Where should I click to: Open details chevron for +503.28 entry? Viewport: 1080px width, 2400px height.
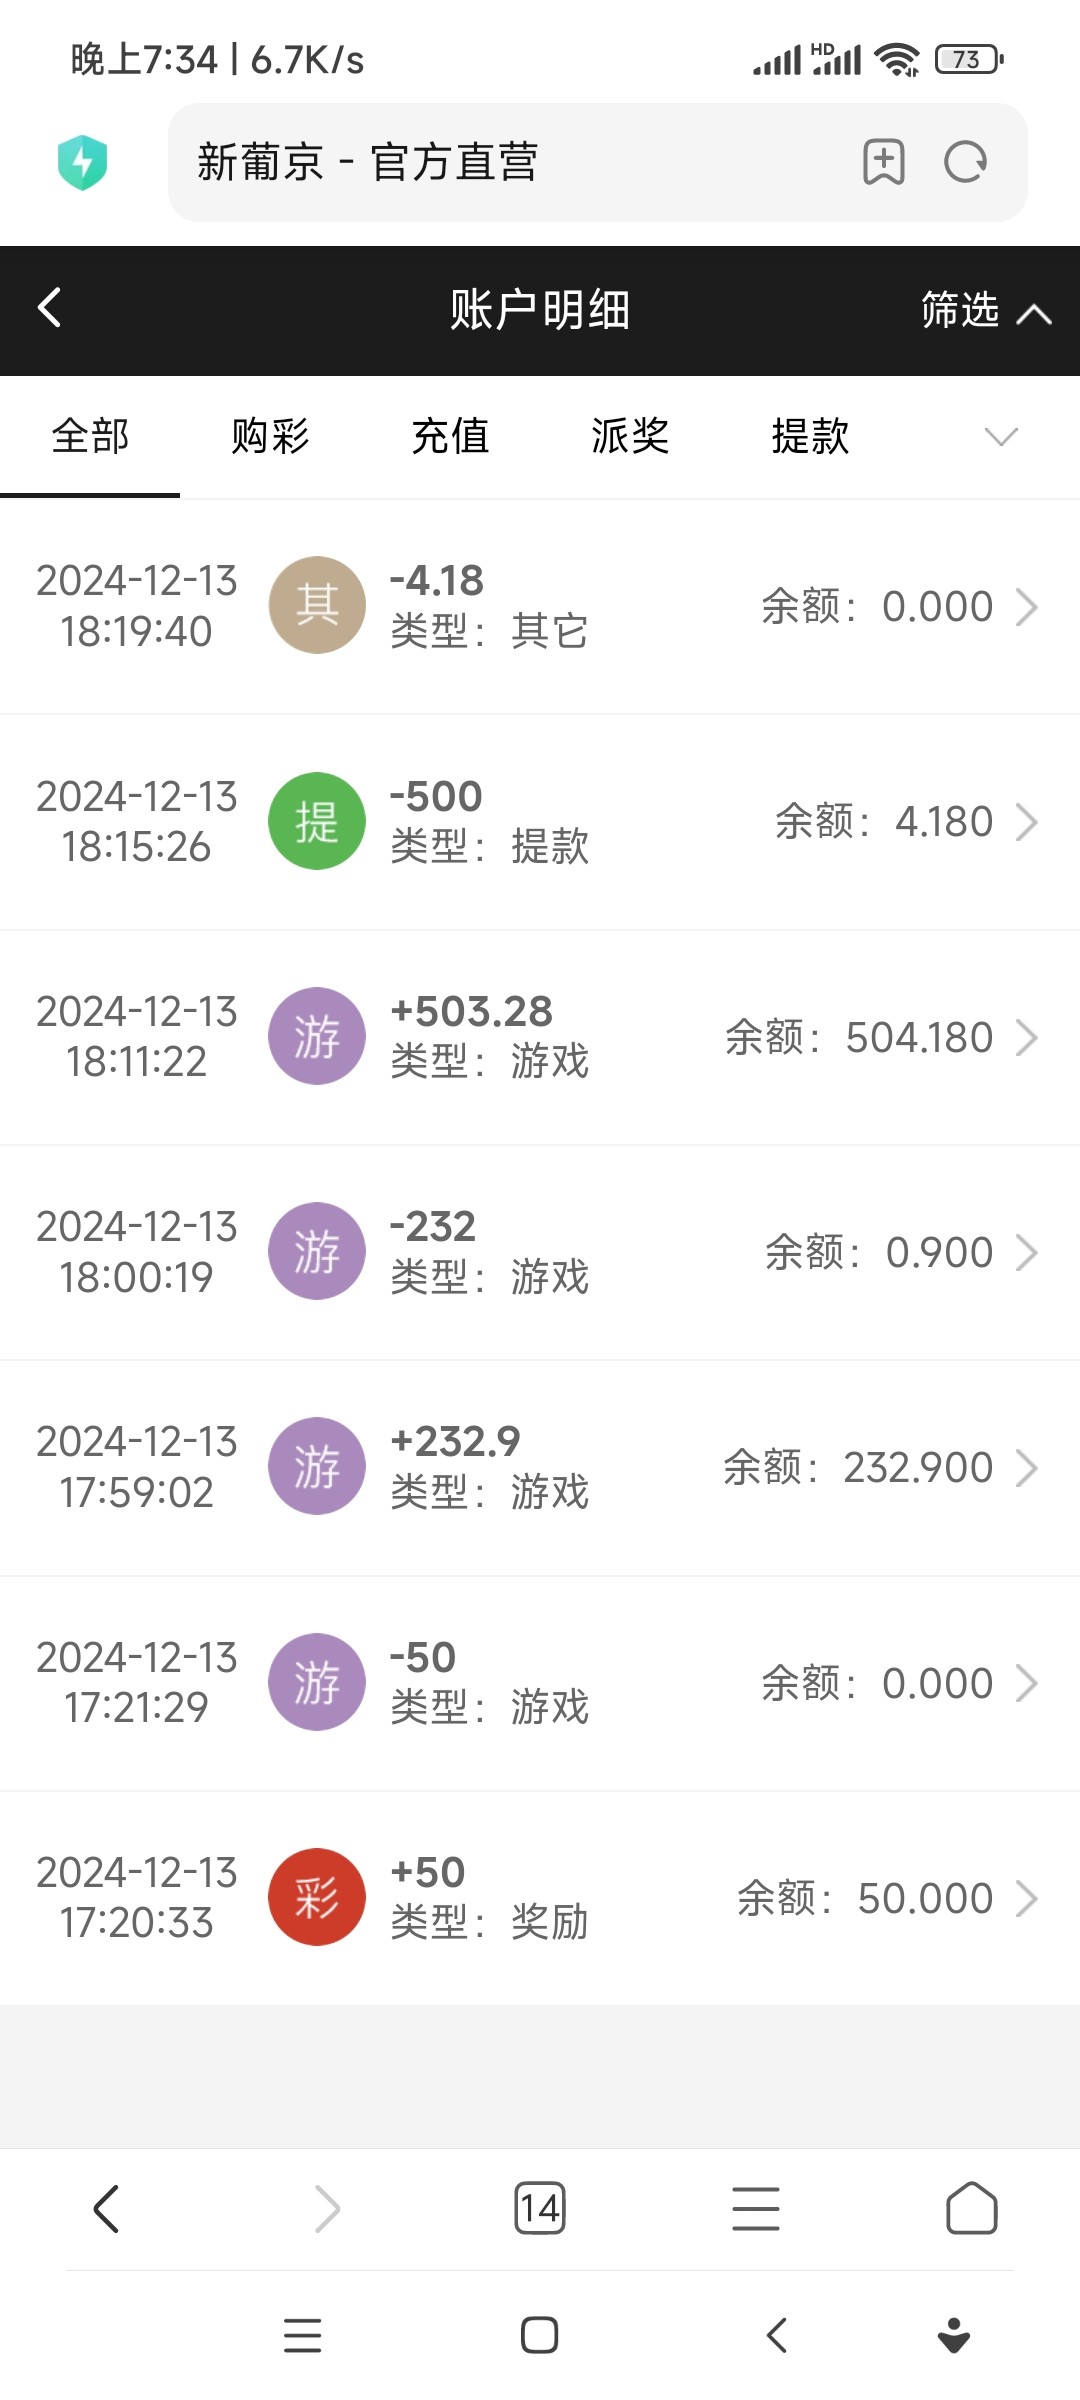[1027, 1037]
